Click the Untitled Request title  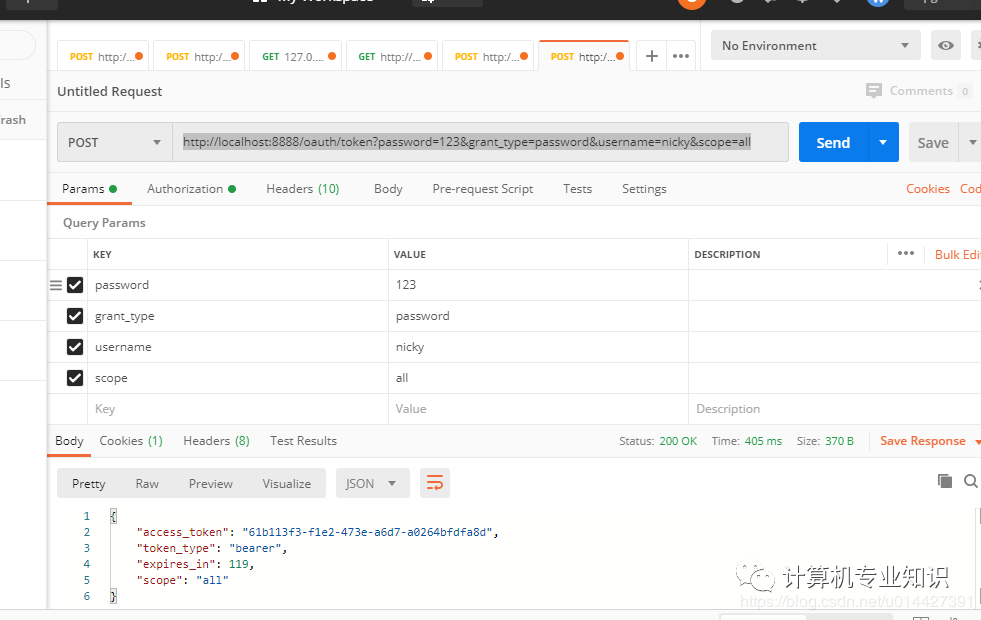(109, 91)
